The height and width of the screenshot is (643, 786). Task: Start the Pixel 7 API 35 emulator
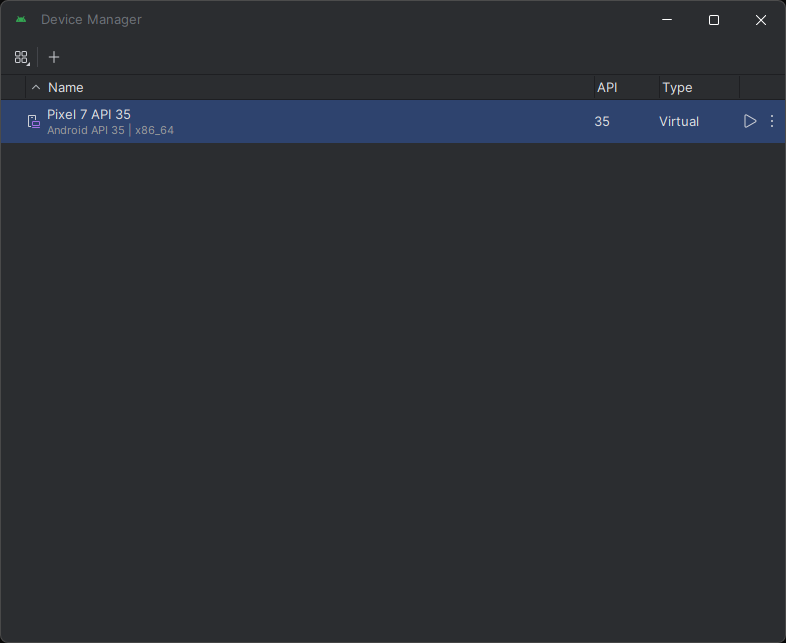[750, 121]
